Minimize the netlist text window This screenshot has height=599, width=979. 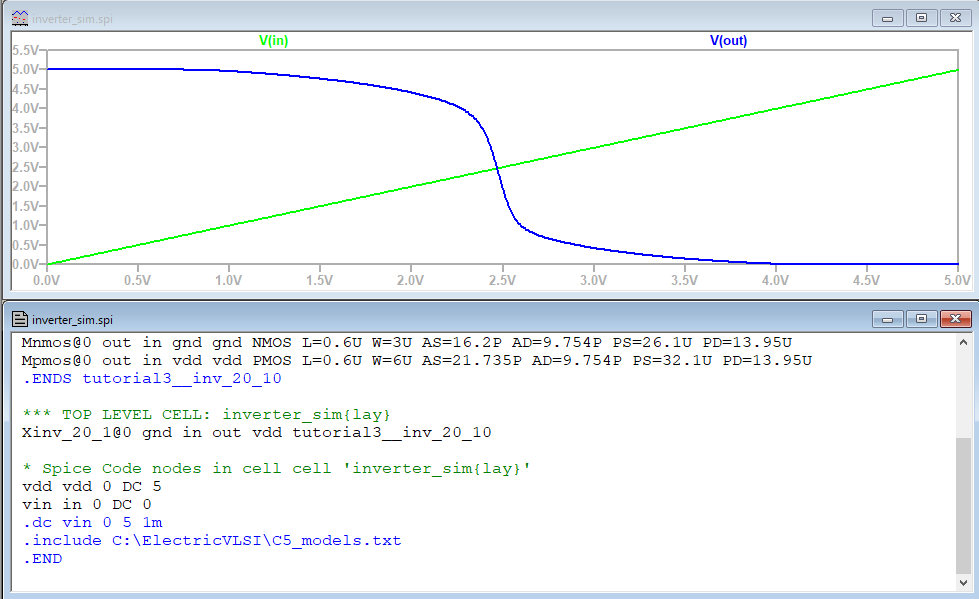tap(887, 319)
